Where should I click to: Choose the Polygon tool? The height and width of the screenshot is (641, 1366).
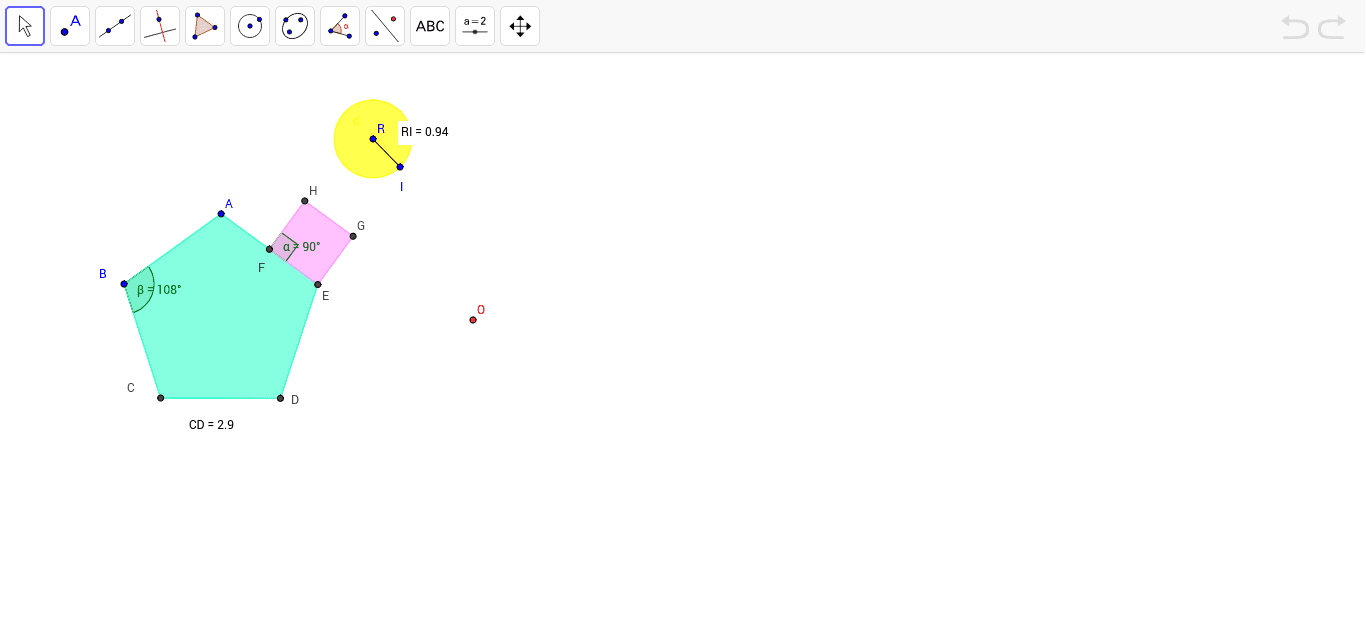coord(205,26)
